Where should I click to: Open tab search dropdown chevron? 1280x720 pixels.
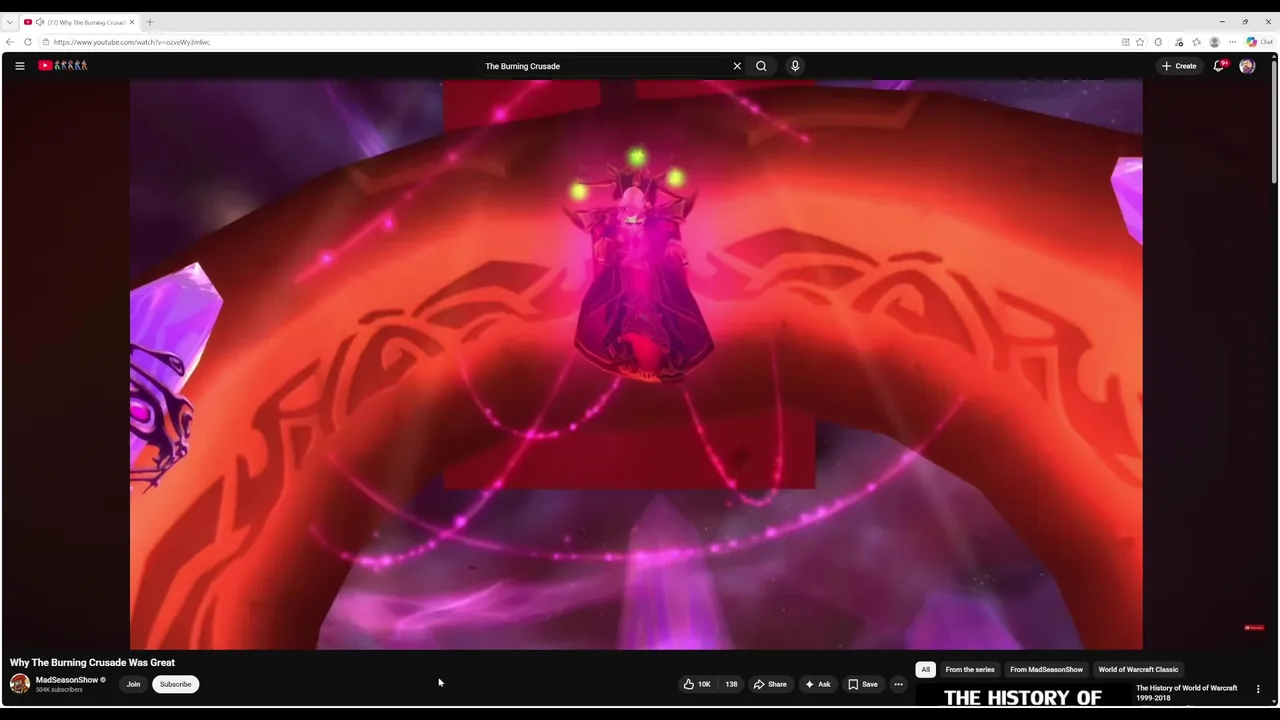pos(9,22)
